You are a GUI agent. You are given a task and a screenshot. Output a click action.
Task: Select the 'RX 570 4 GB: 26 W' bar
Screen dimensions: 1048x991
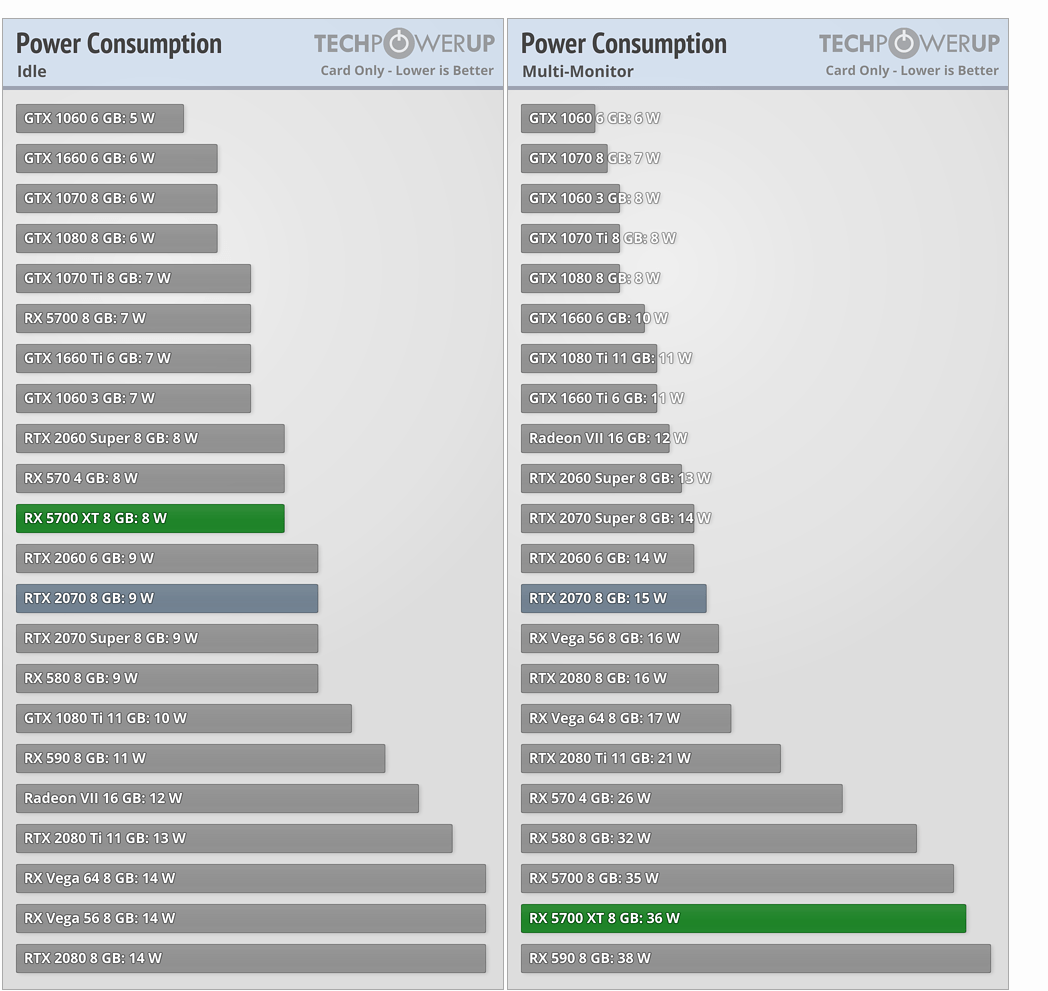(682, 799)
